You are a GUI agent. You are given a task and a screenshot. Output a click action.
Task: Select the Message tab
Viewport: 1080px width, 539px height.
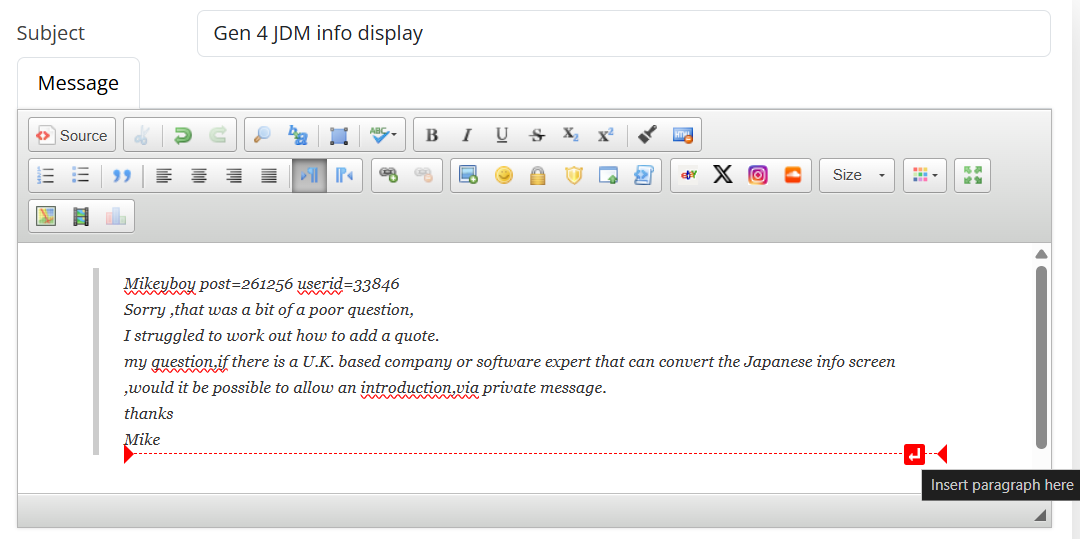78,83
